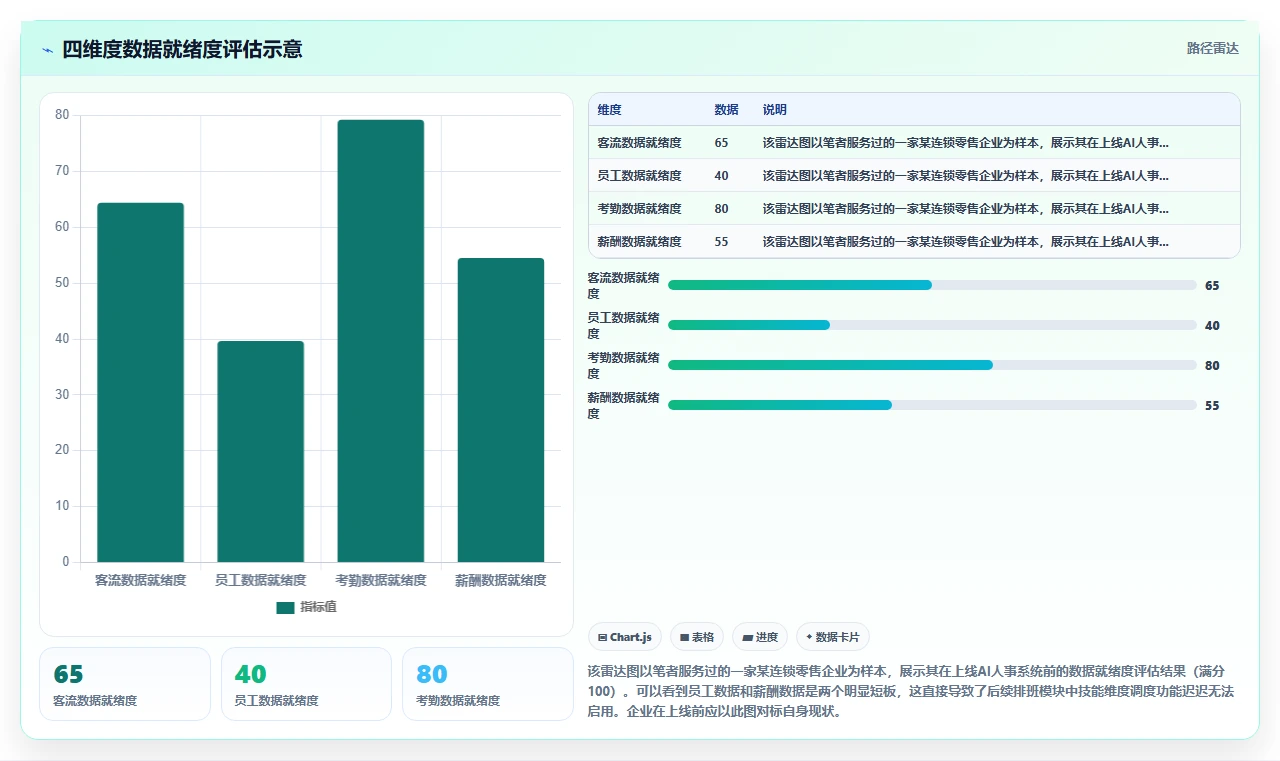Click the 客流数据就绪度 progress bar showing 65
The height and width of the screenshot is (761, 1280).
(x=932, y=285)
